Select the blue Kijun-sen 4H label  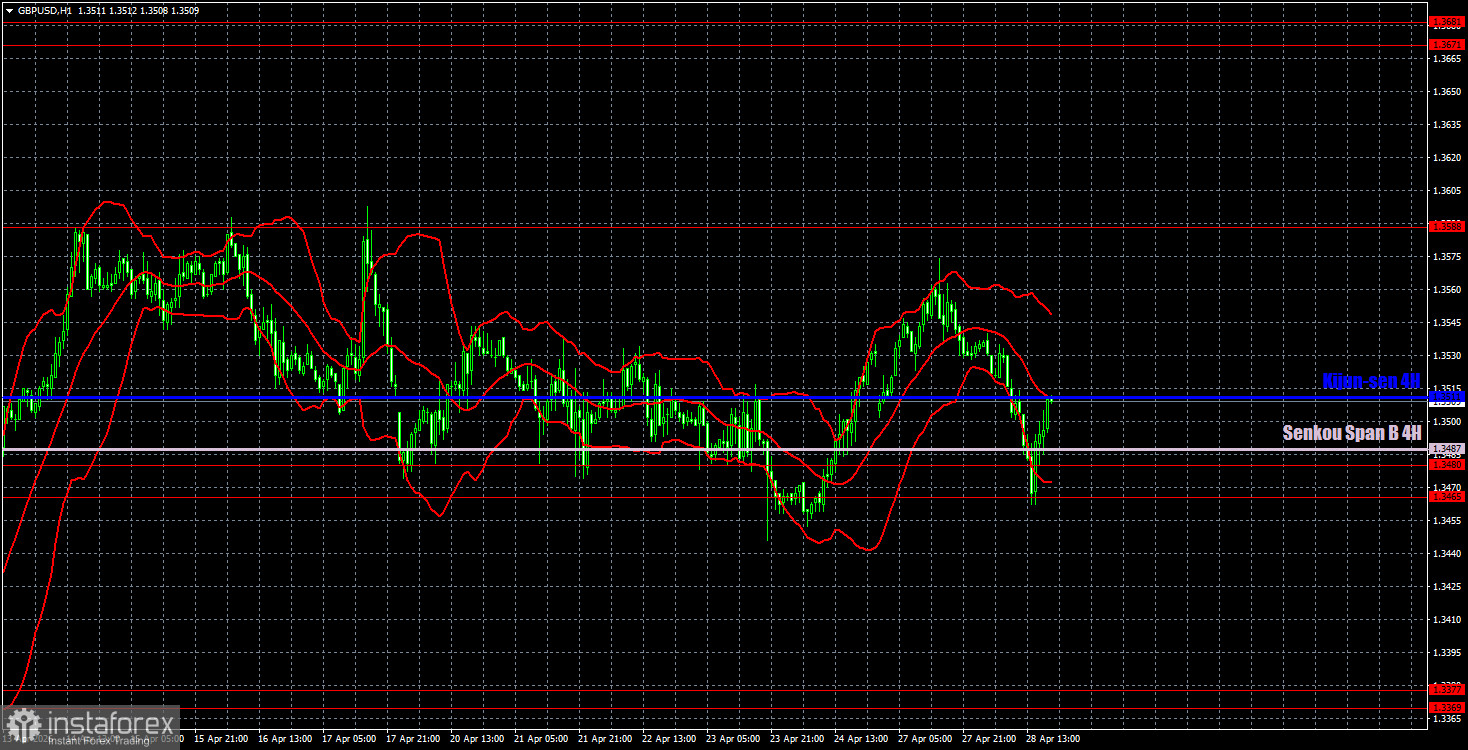click(x=1372, y=380)
